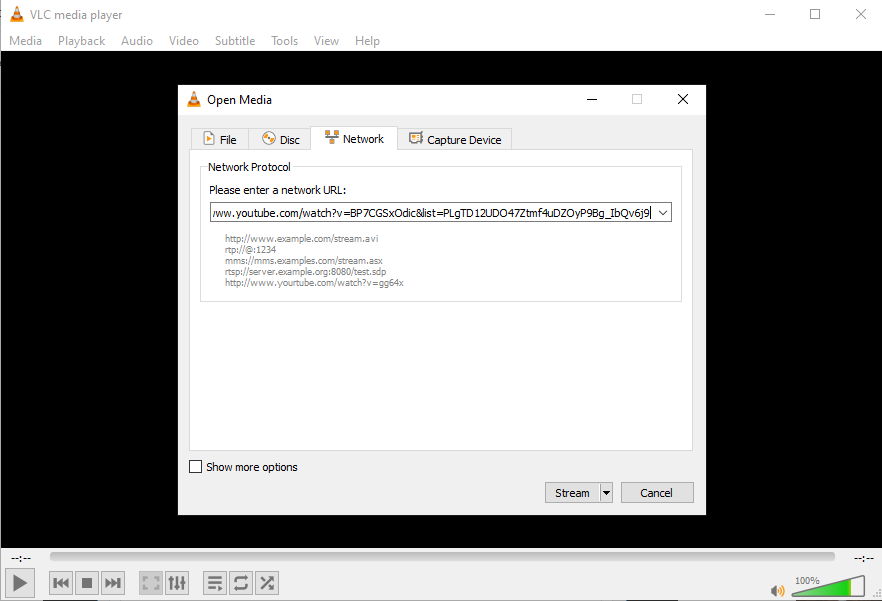Open the Tools menu
The height and width of the screenshot is (601, 882).
point(284,41)
